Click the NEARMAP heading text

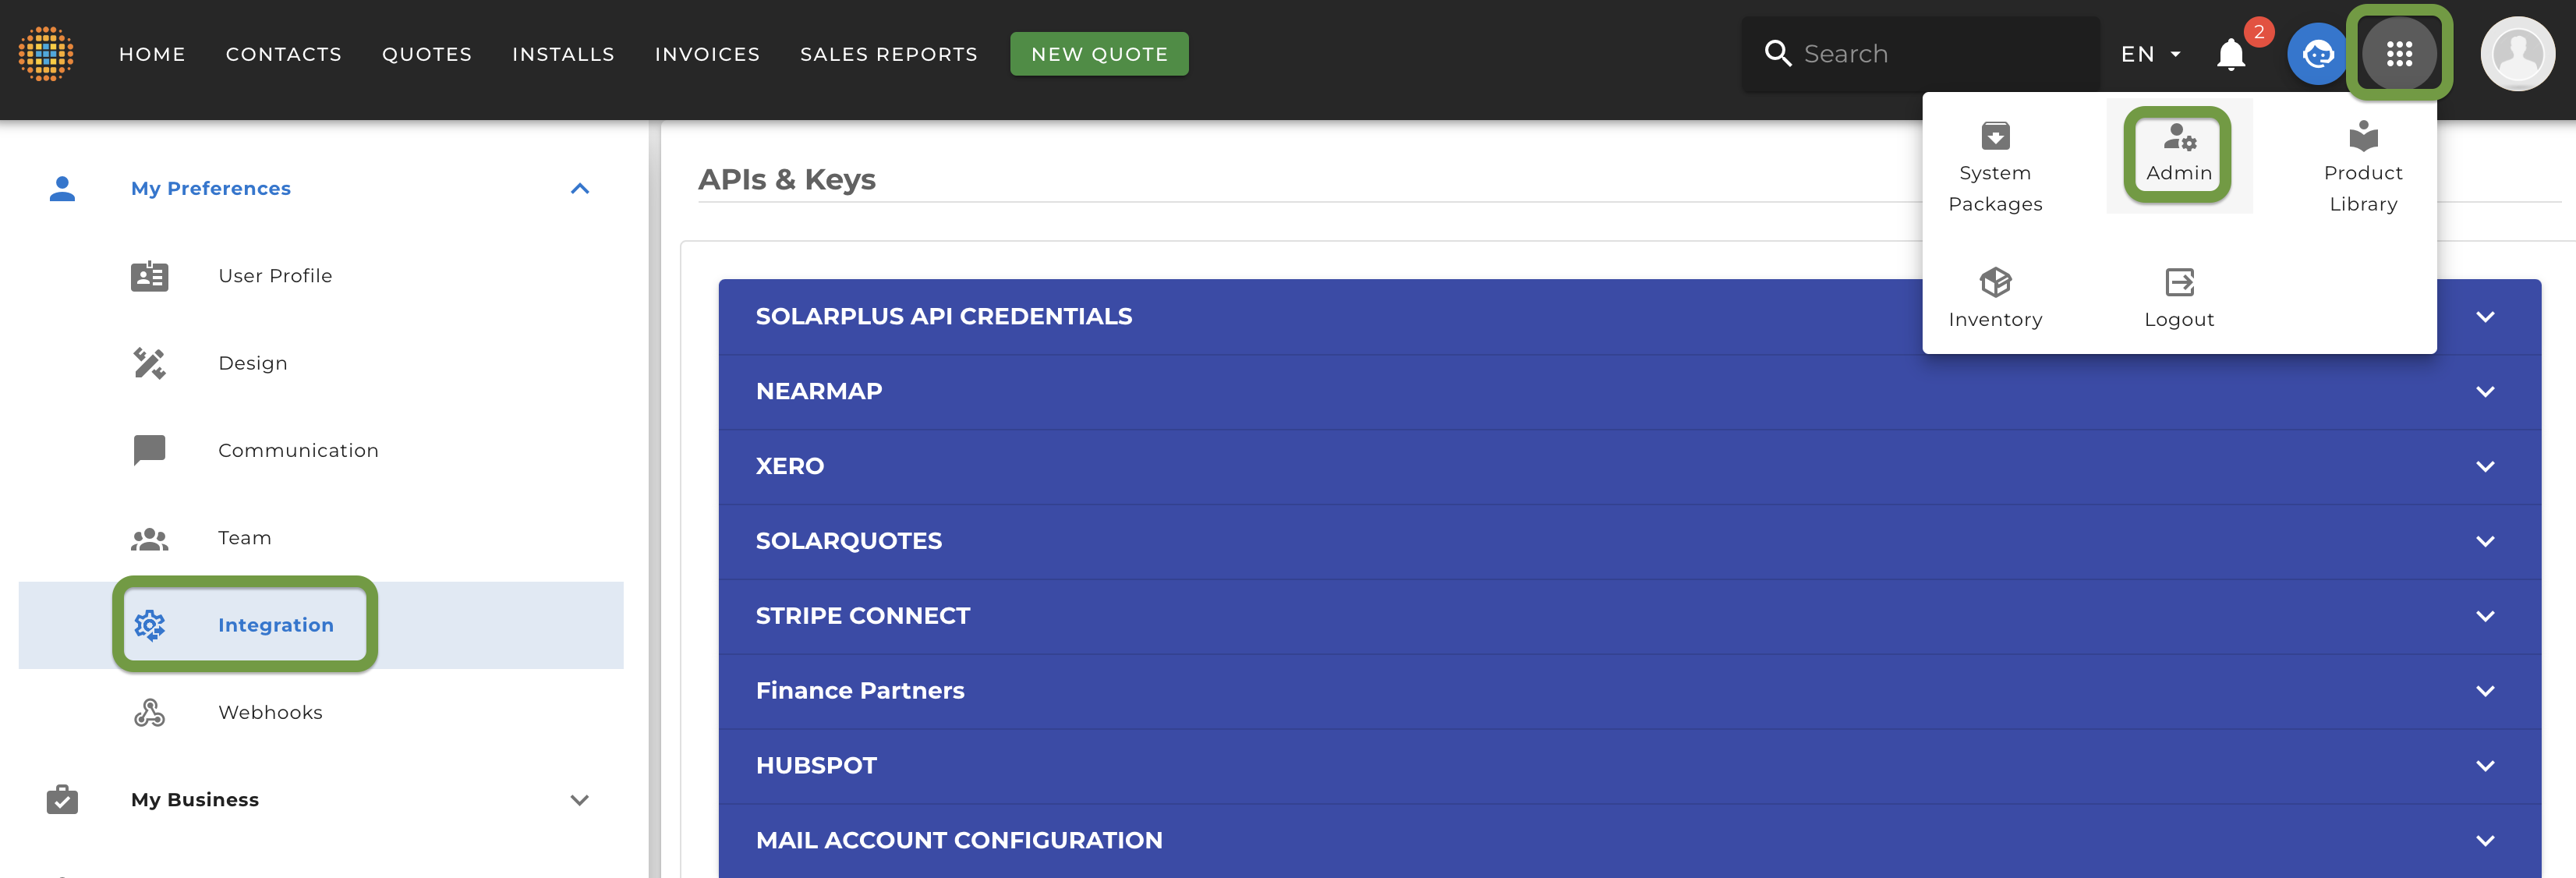tap(818, 392)
